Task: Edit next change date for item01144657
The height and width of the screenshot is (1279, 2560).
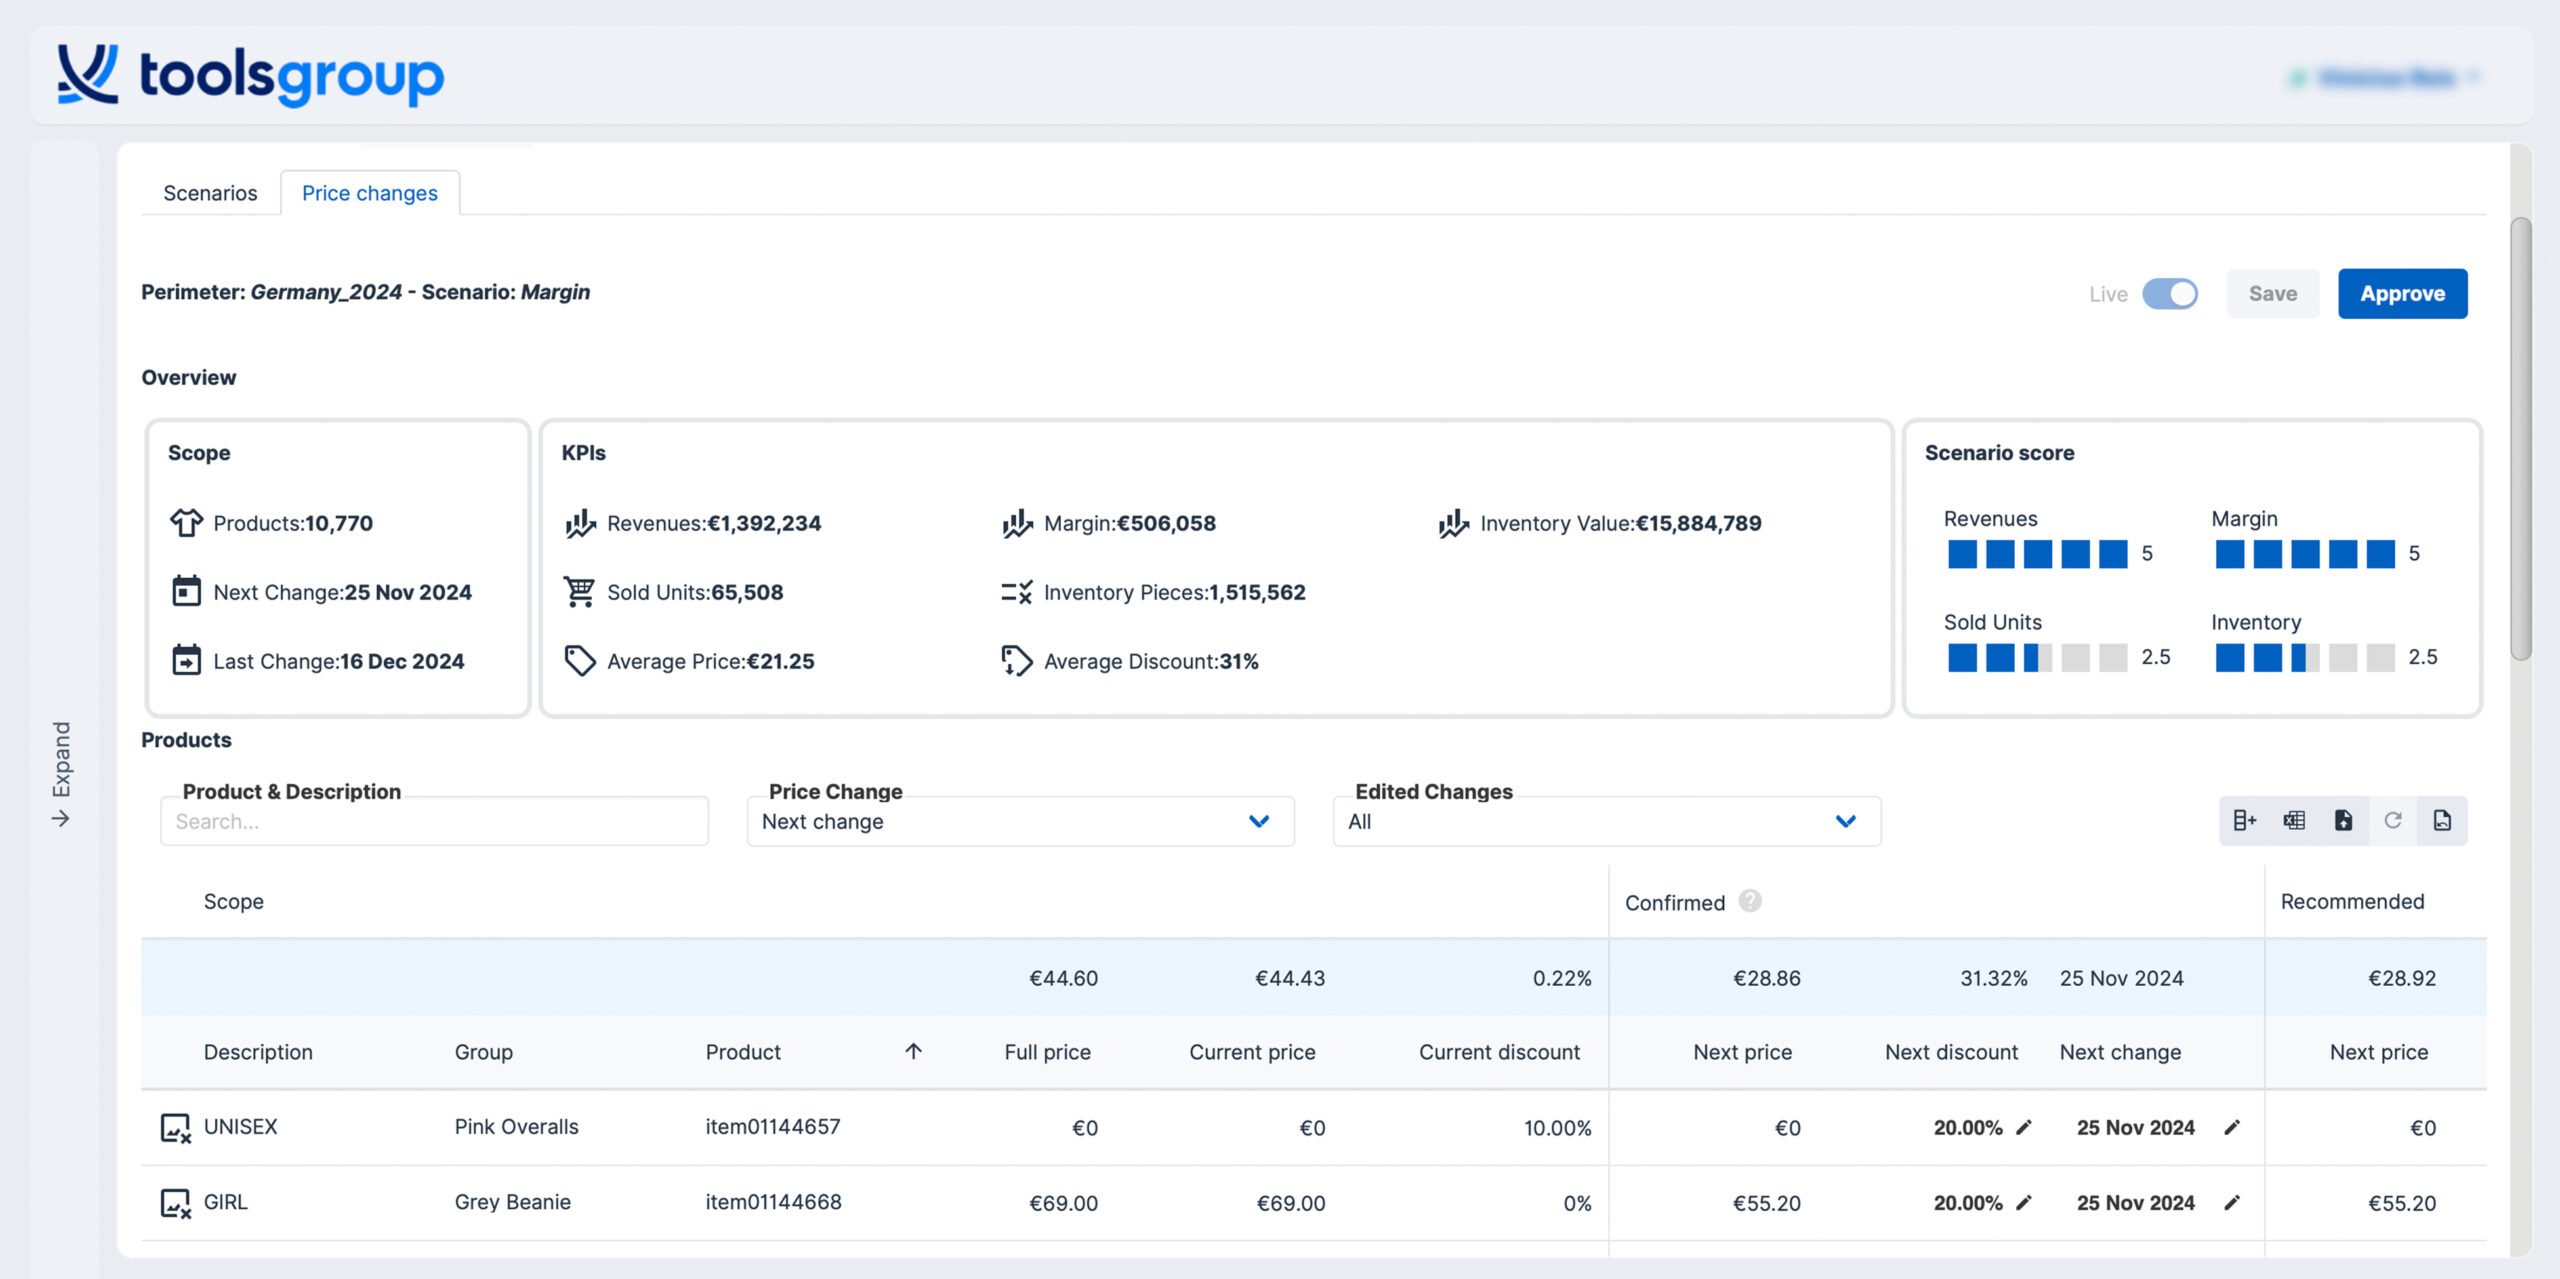Action: tap(2232, 1127)
